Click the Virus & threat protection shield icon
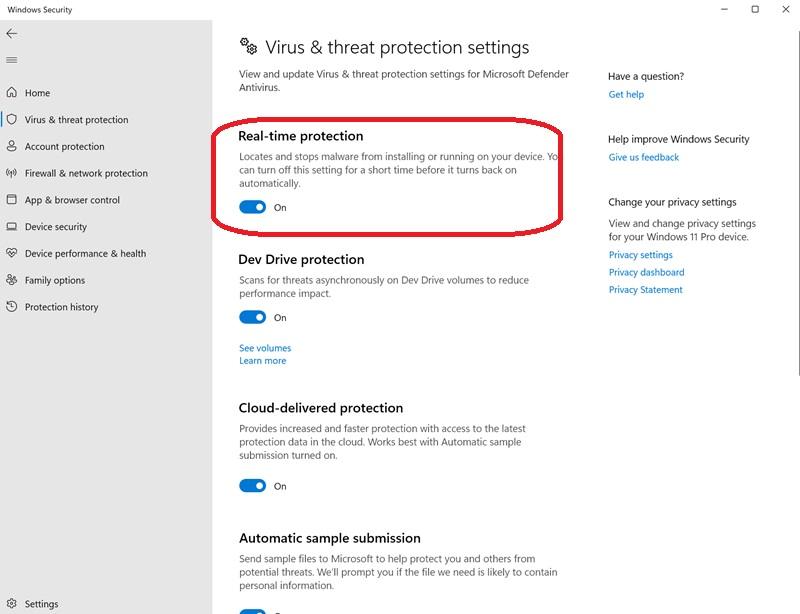The width and height of the screenshot is (800, 614). tap(12, 119)
